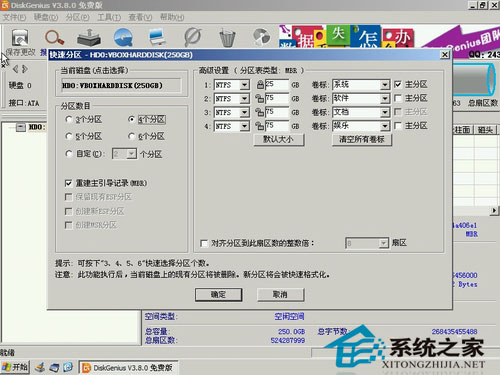Open the View (查看) menu
500x375 pixels.
point(140,17)
